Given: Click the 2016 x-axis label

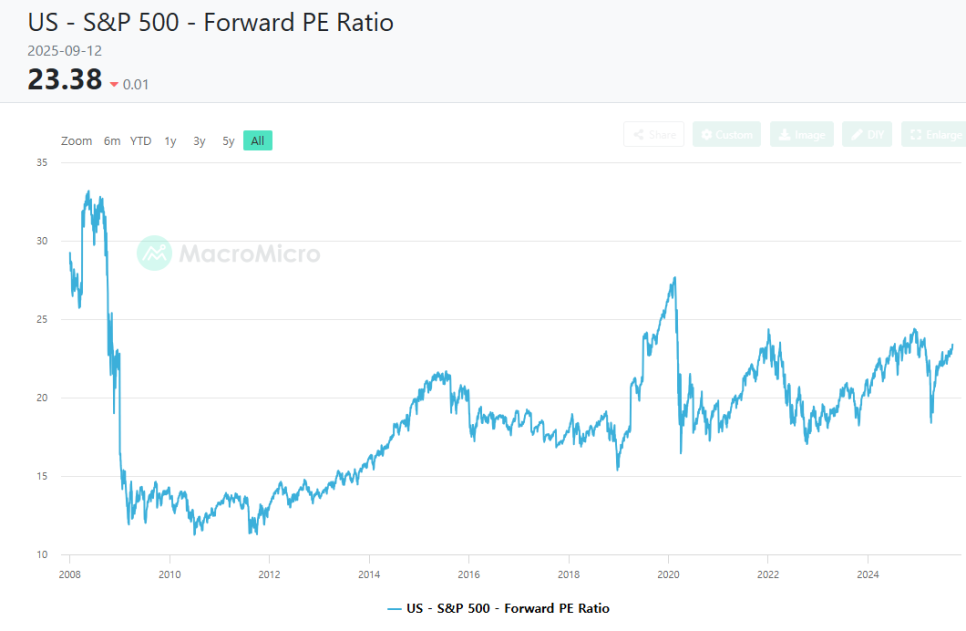Looking at the screenshot, I should click(469, 574).
